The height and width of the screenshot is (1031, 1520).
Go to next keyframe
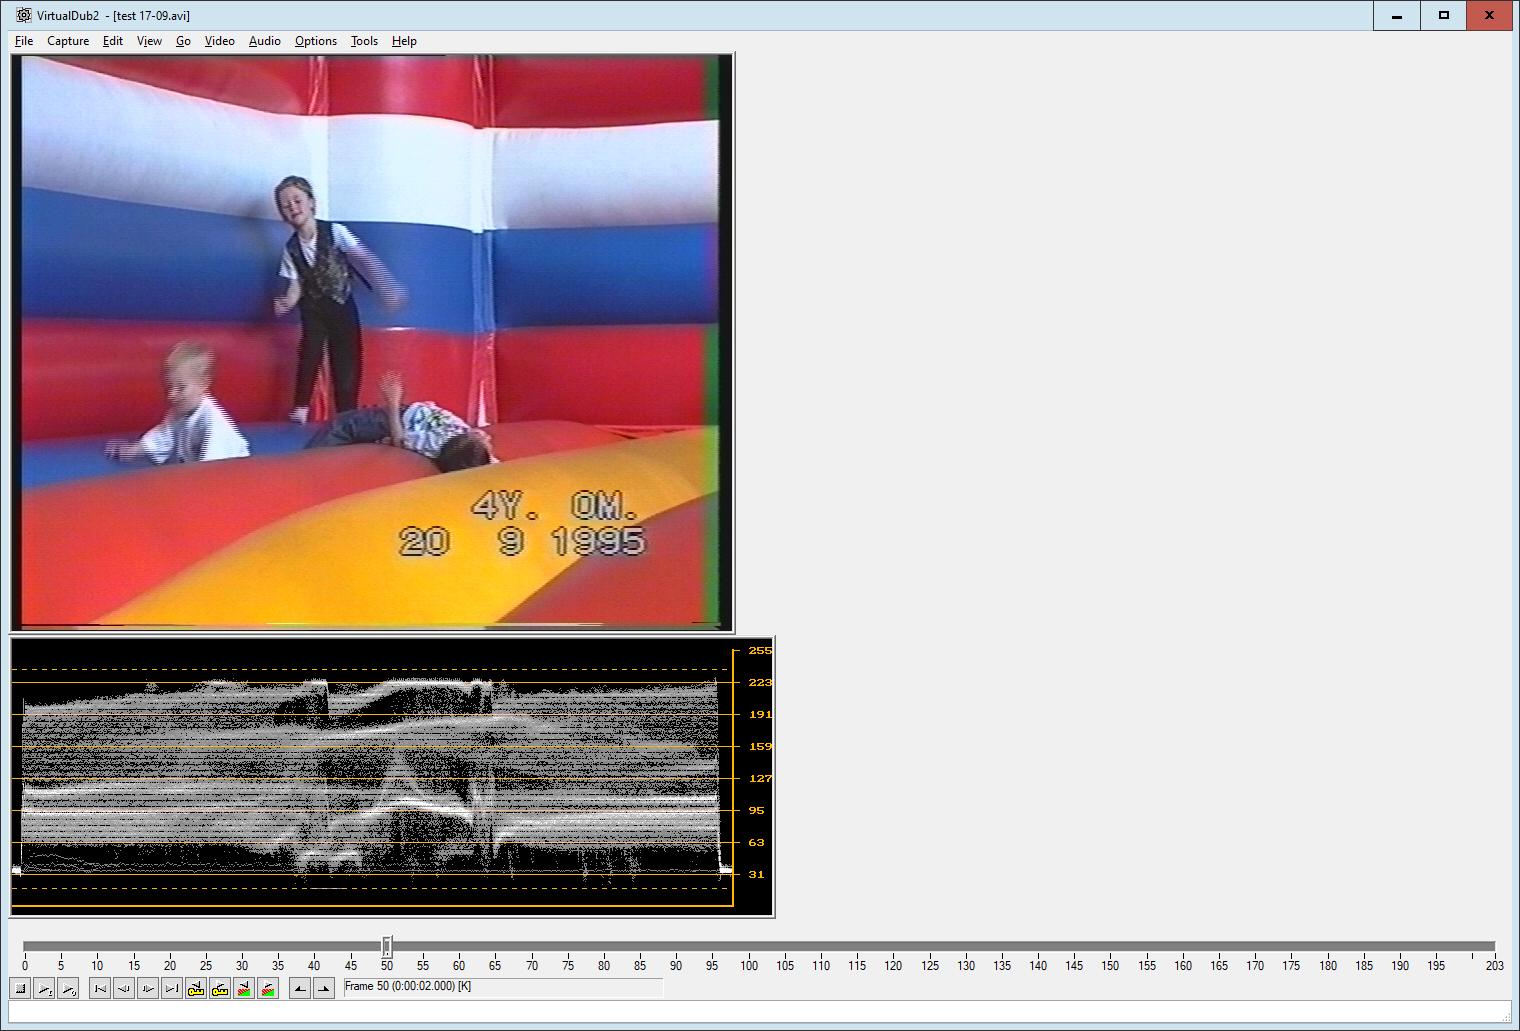[x=220, y=989]
